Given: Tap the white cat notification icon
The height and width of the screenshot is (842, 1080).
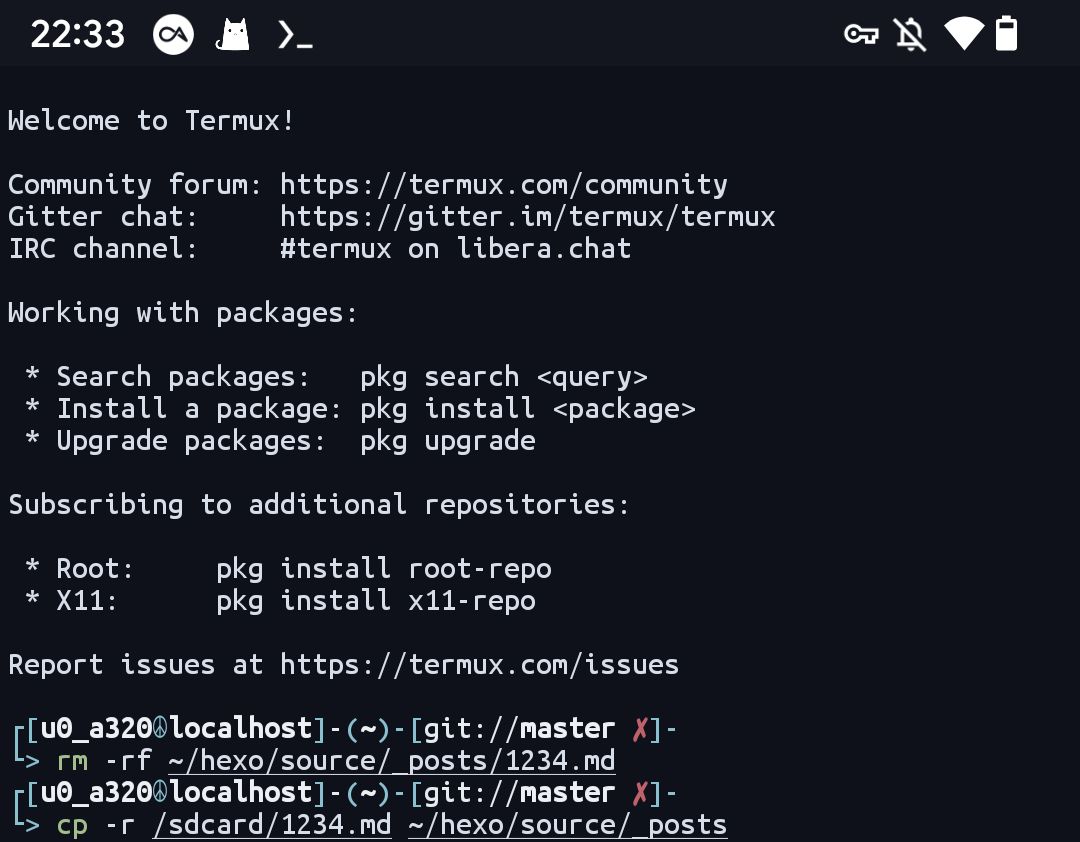Looking at the screenshot, I should click(233, 34).
